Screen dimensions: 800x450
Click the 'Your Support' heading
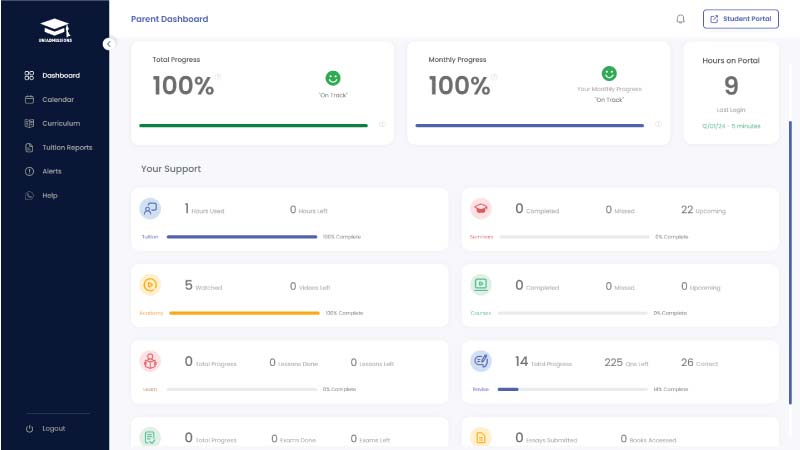(171, 169)
